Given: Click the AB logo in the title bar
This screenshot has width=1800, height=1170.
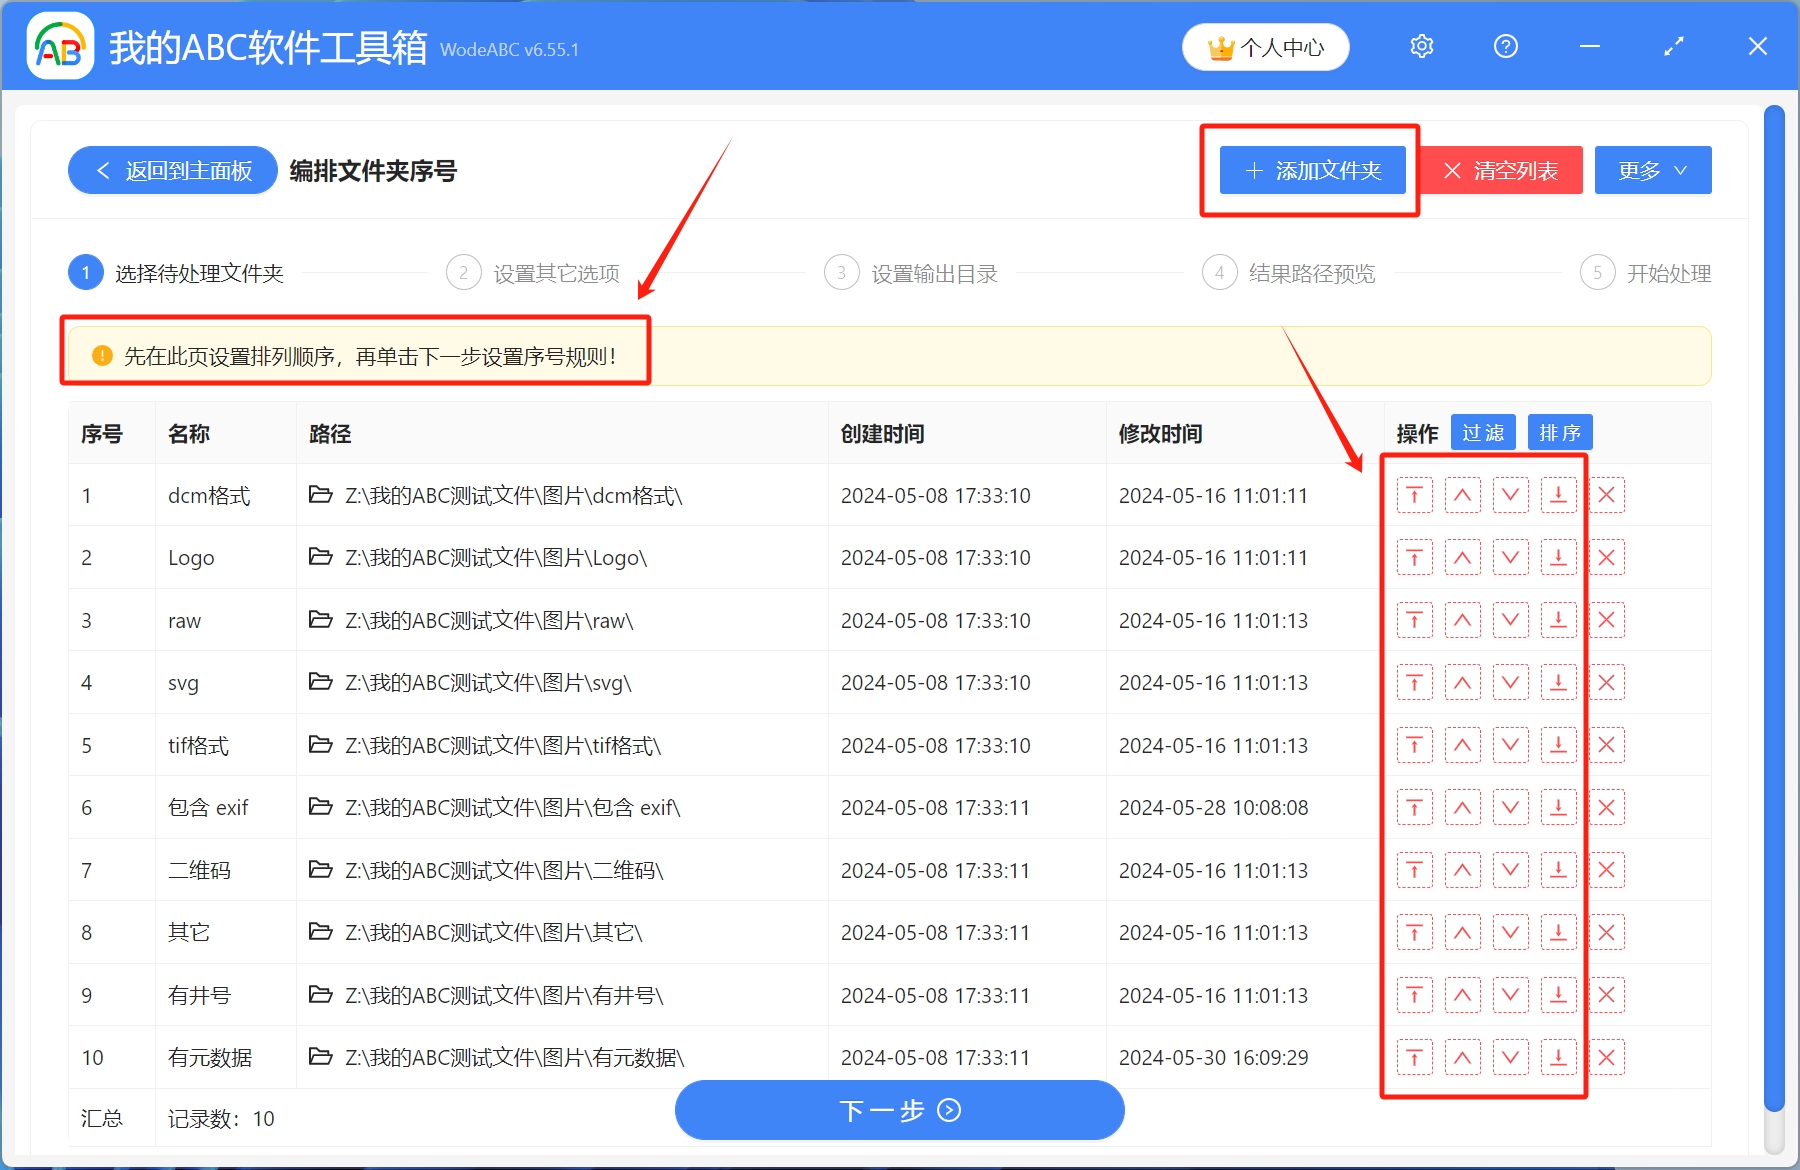Looking at the screenshot, I should [59, 45].
